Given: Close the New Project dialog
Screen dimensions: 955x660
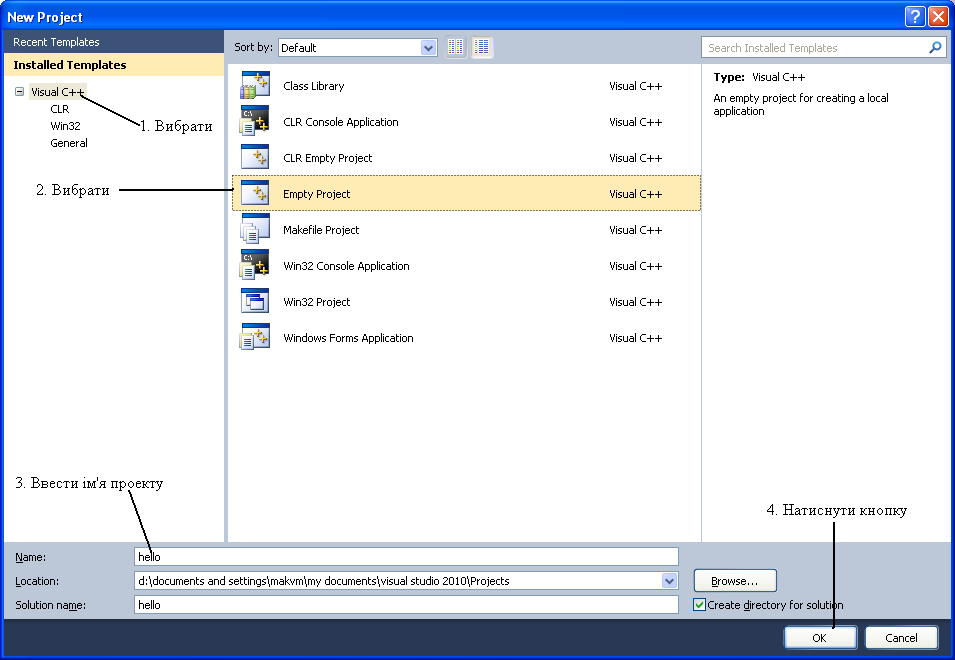Looking at the screenshot, I should click(937, 16).
